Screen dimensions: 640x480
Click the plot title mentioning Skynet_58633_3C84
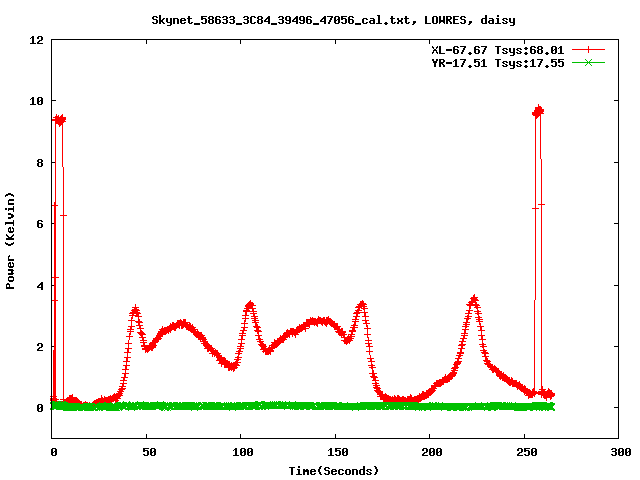click(x=333, y=20)
